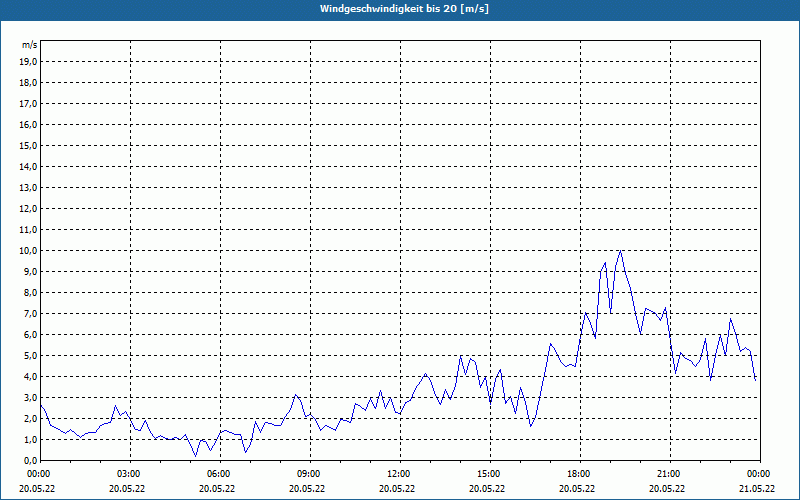Click the 06:00 time axis label
This screenshot has height=500, width=800.
220,474
